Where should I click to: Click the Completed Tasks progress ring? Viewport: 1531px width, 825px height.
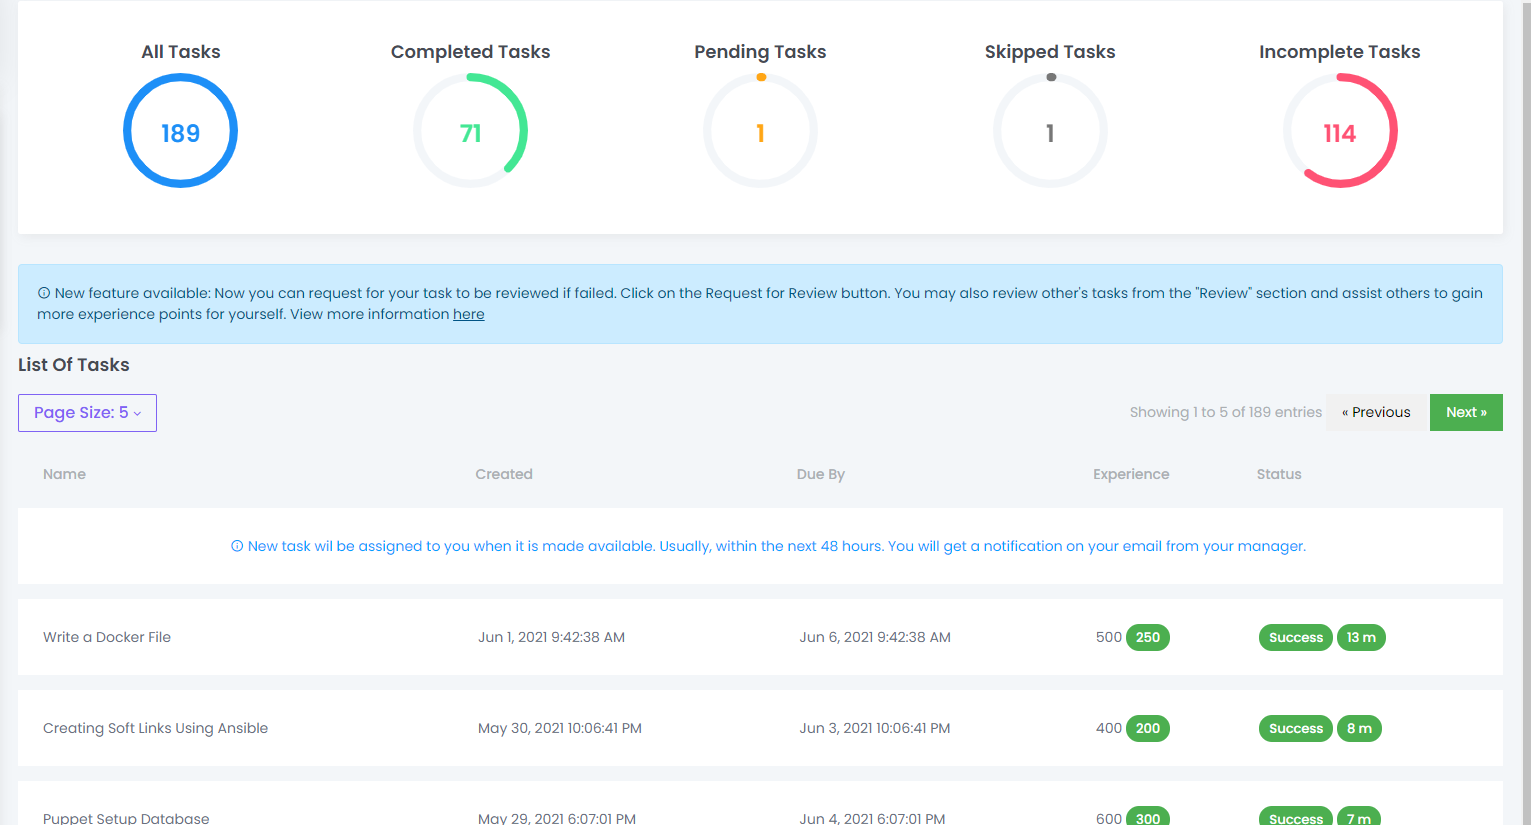click(x=470, y=131)
